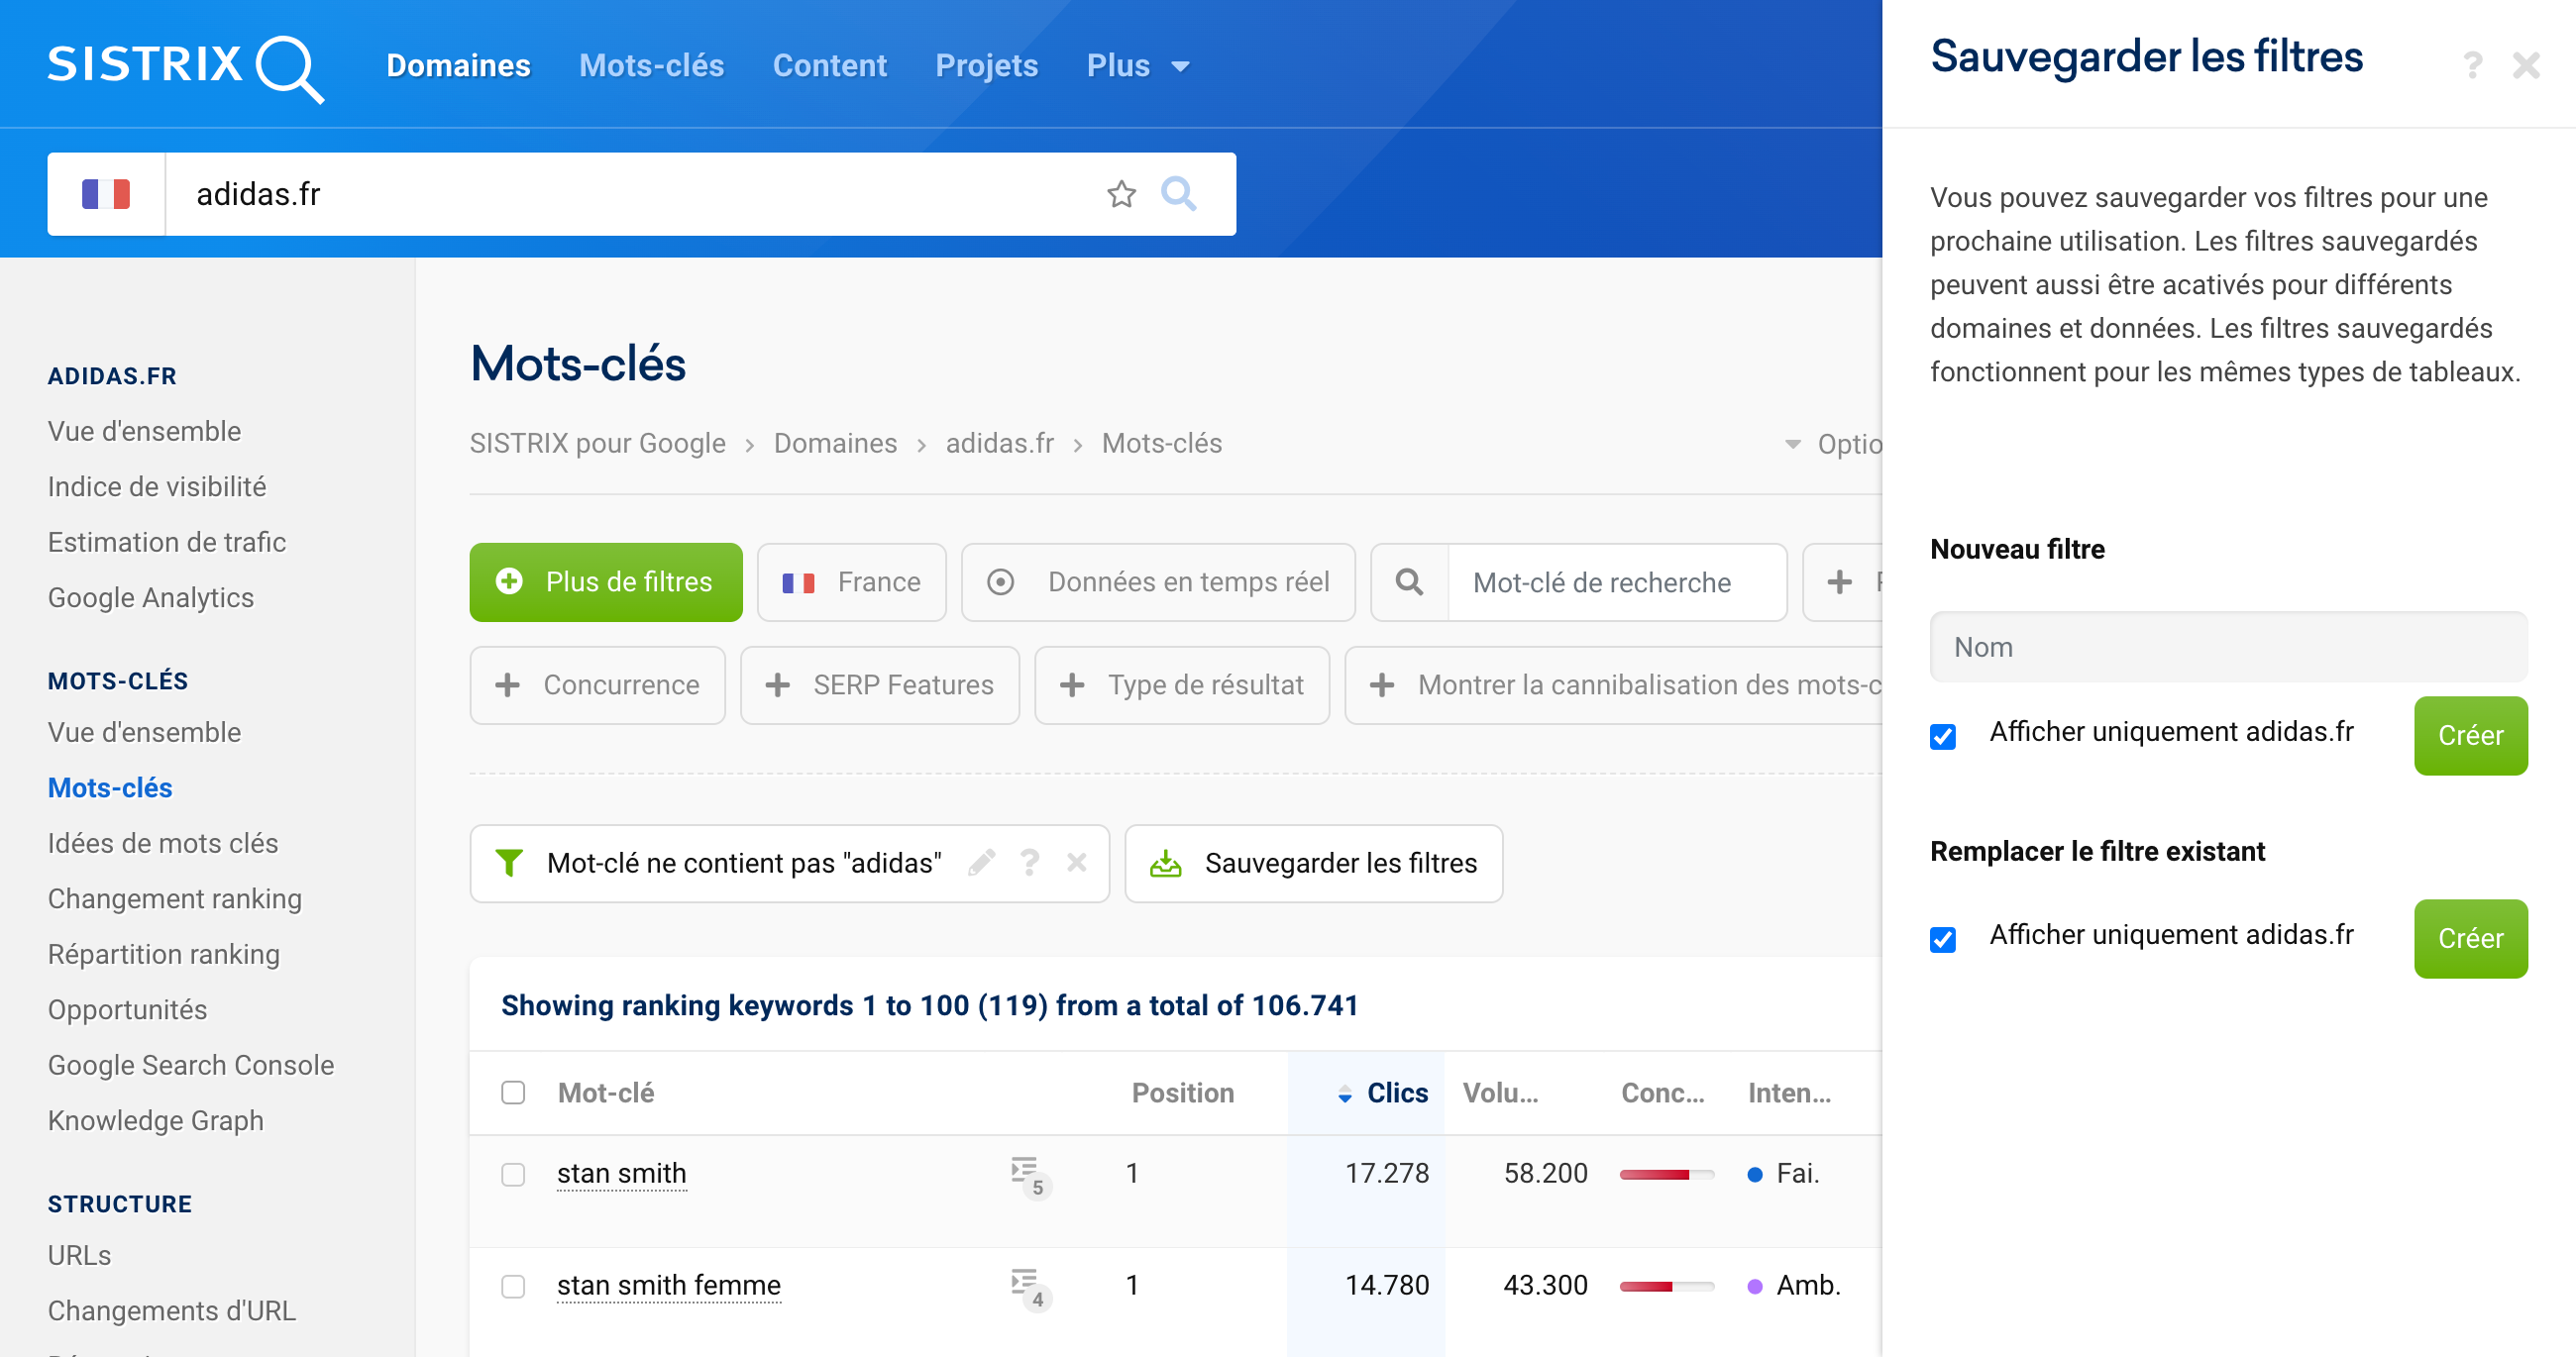The width and height of the screenshot is (2576, 1357).
Task: Toggle 'Afficher uniquement adidas.fr' under Remplacer le filtre
Action: [x=1944, y=936]
